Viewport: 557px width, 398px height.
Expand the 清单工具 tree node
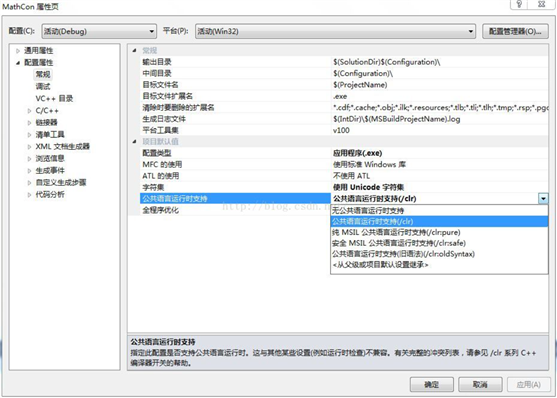coord(29,135)
